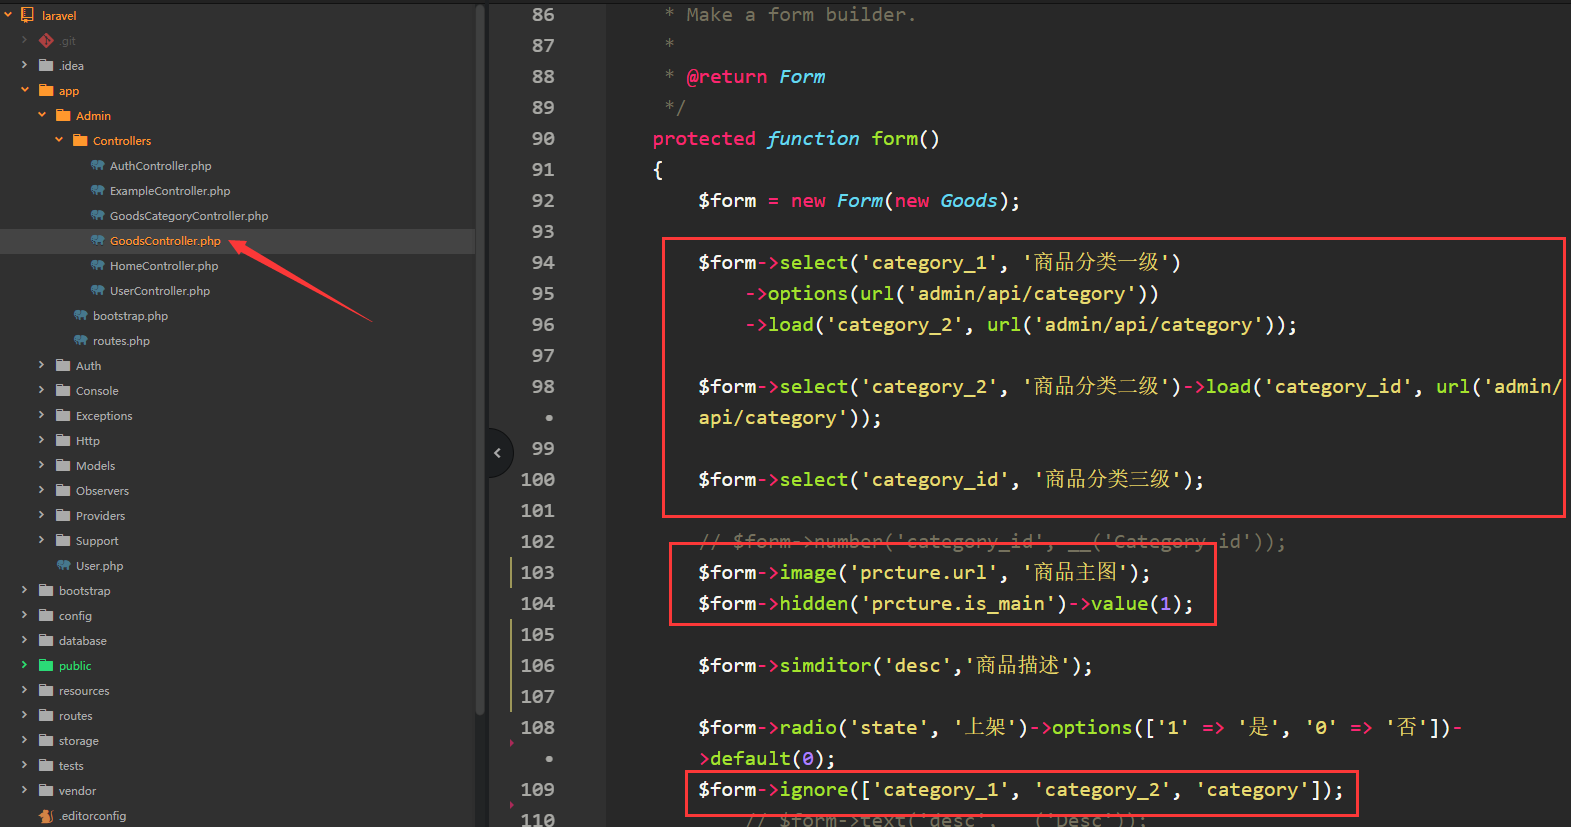Click the green public folder icon
This screenshot has width=1571, height=827.
click(x=46, y=666)
